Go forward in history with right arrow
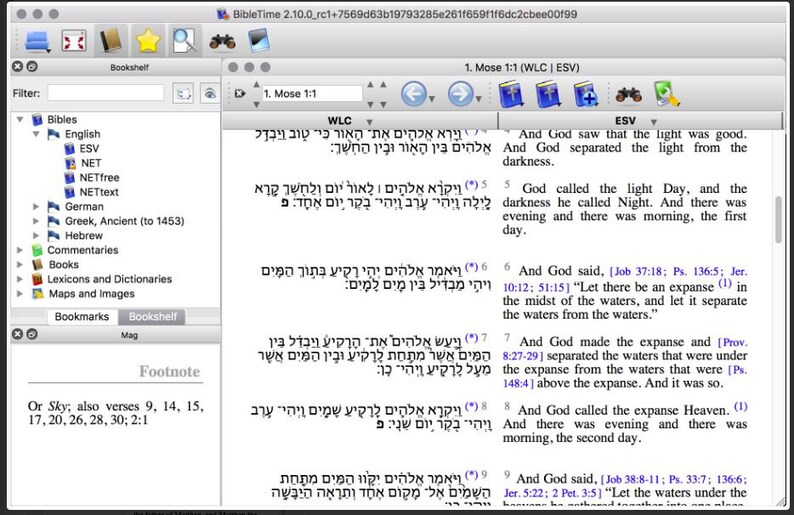794x515 pixels. pyautogui.click(x=460, y=94)
